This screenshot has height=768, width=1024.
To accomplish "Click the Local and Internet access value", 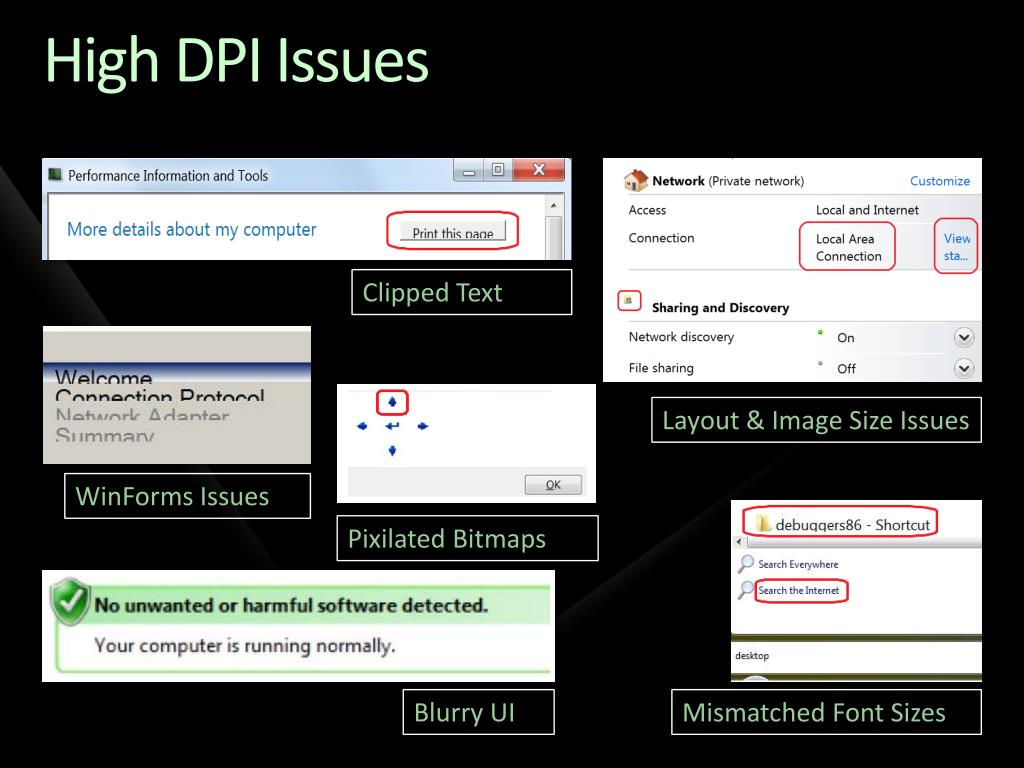I will [867, 210].
